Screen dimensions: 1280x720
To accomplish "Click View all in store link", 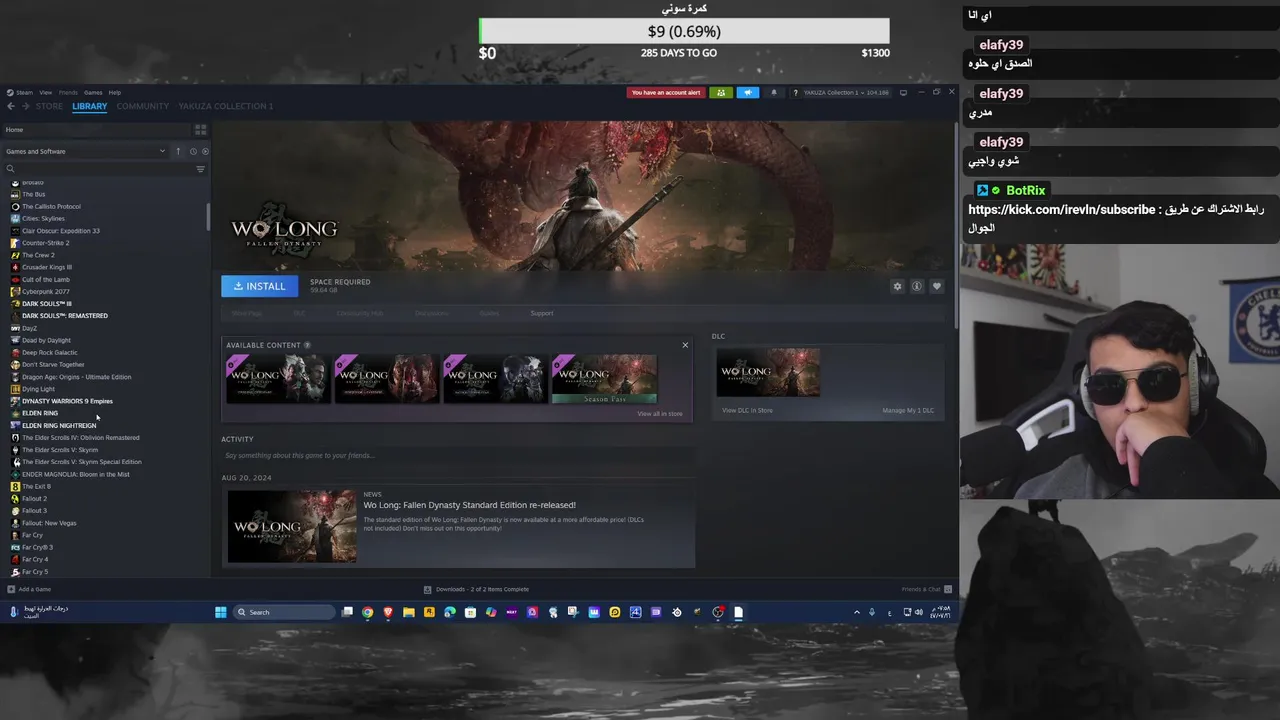I will point(660,414).
